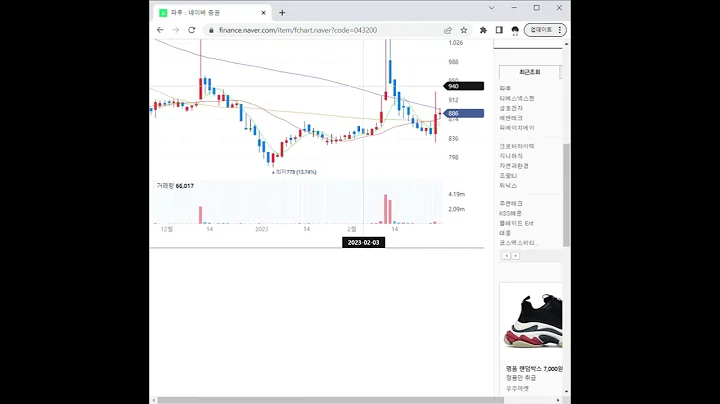Open 명품 랜덤박스 7,000원 ad text

coord(534,369)
